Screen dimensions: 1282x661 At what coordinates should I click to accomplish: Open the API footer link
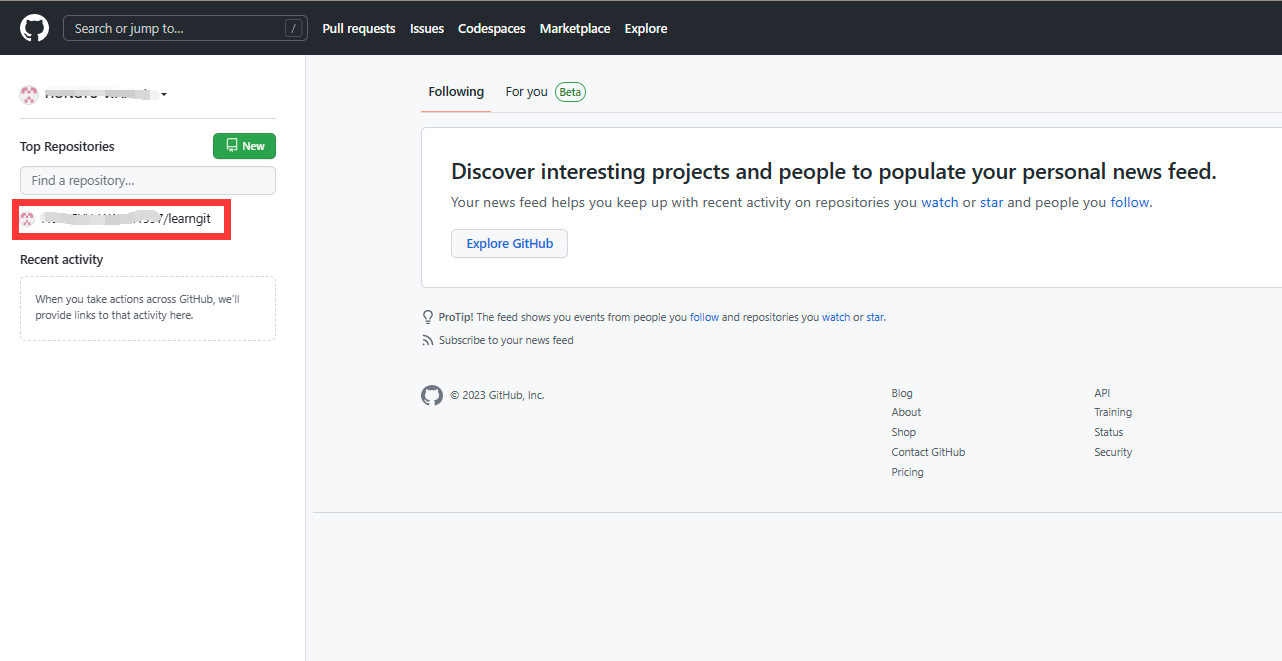click(x=1102, y=393)
